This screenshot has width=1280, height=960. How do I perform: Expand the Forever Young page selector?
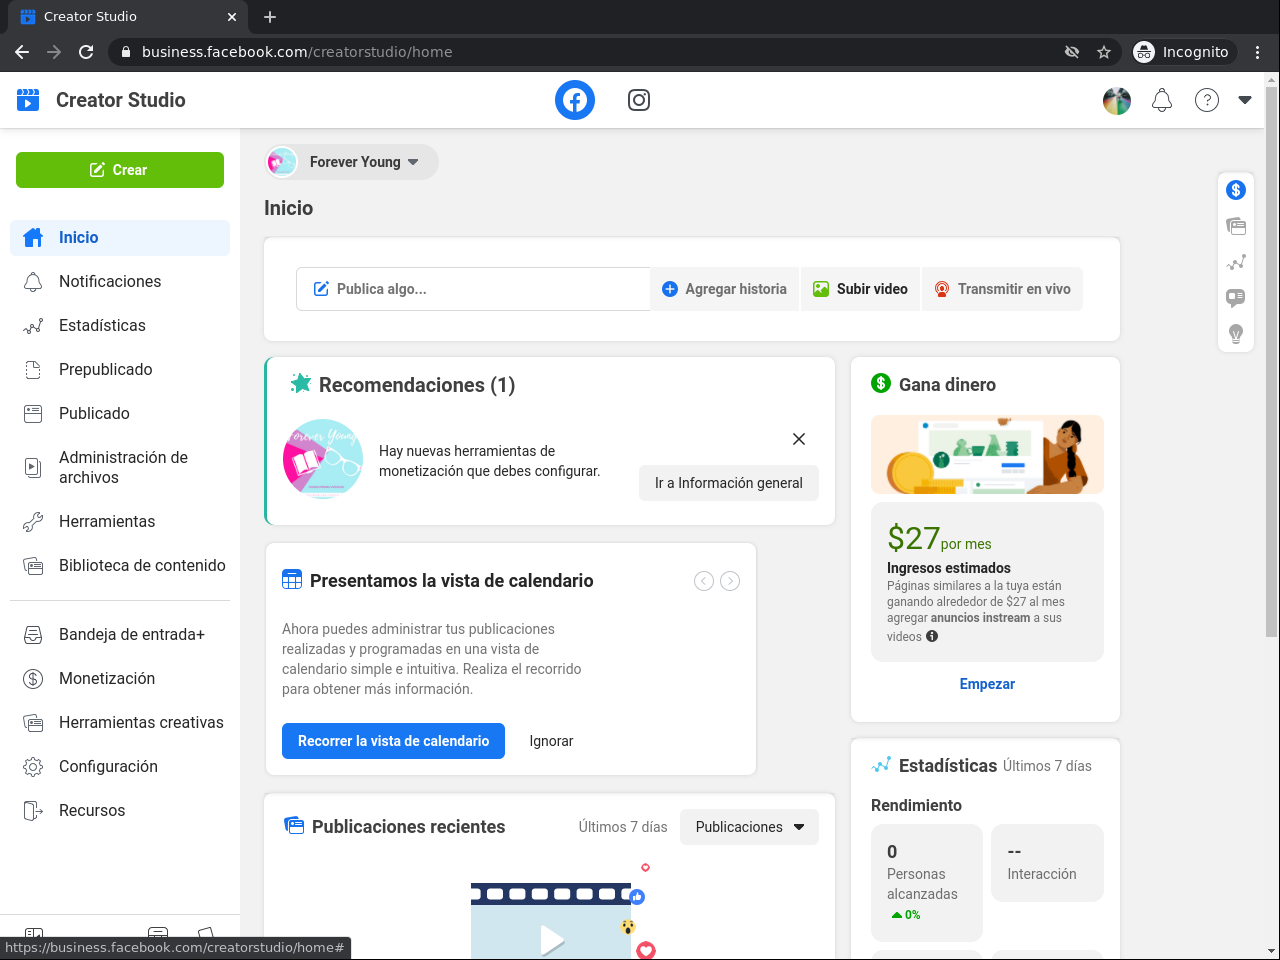[x=352, y=162]
